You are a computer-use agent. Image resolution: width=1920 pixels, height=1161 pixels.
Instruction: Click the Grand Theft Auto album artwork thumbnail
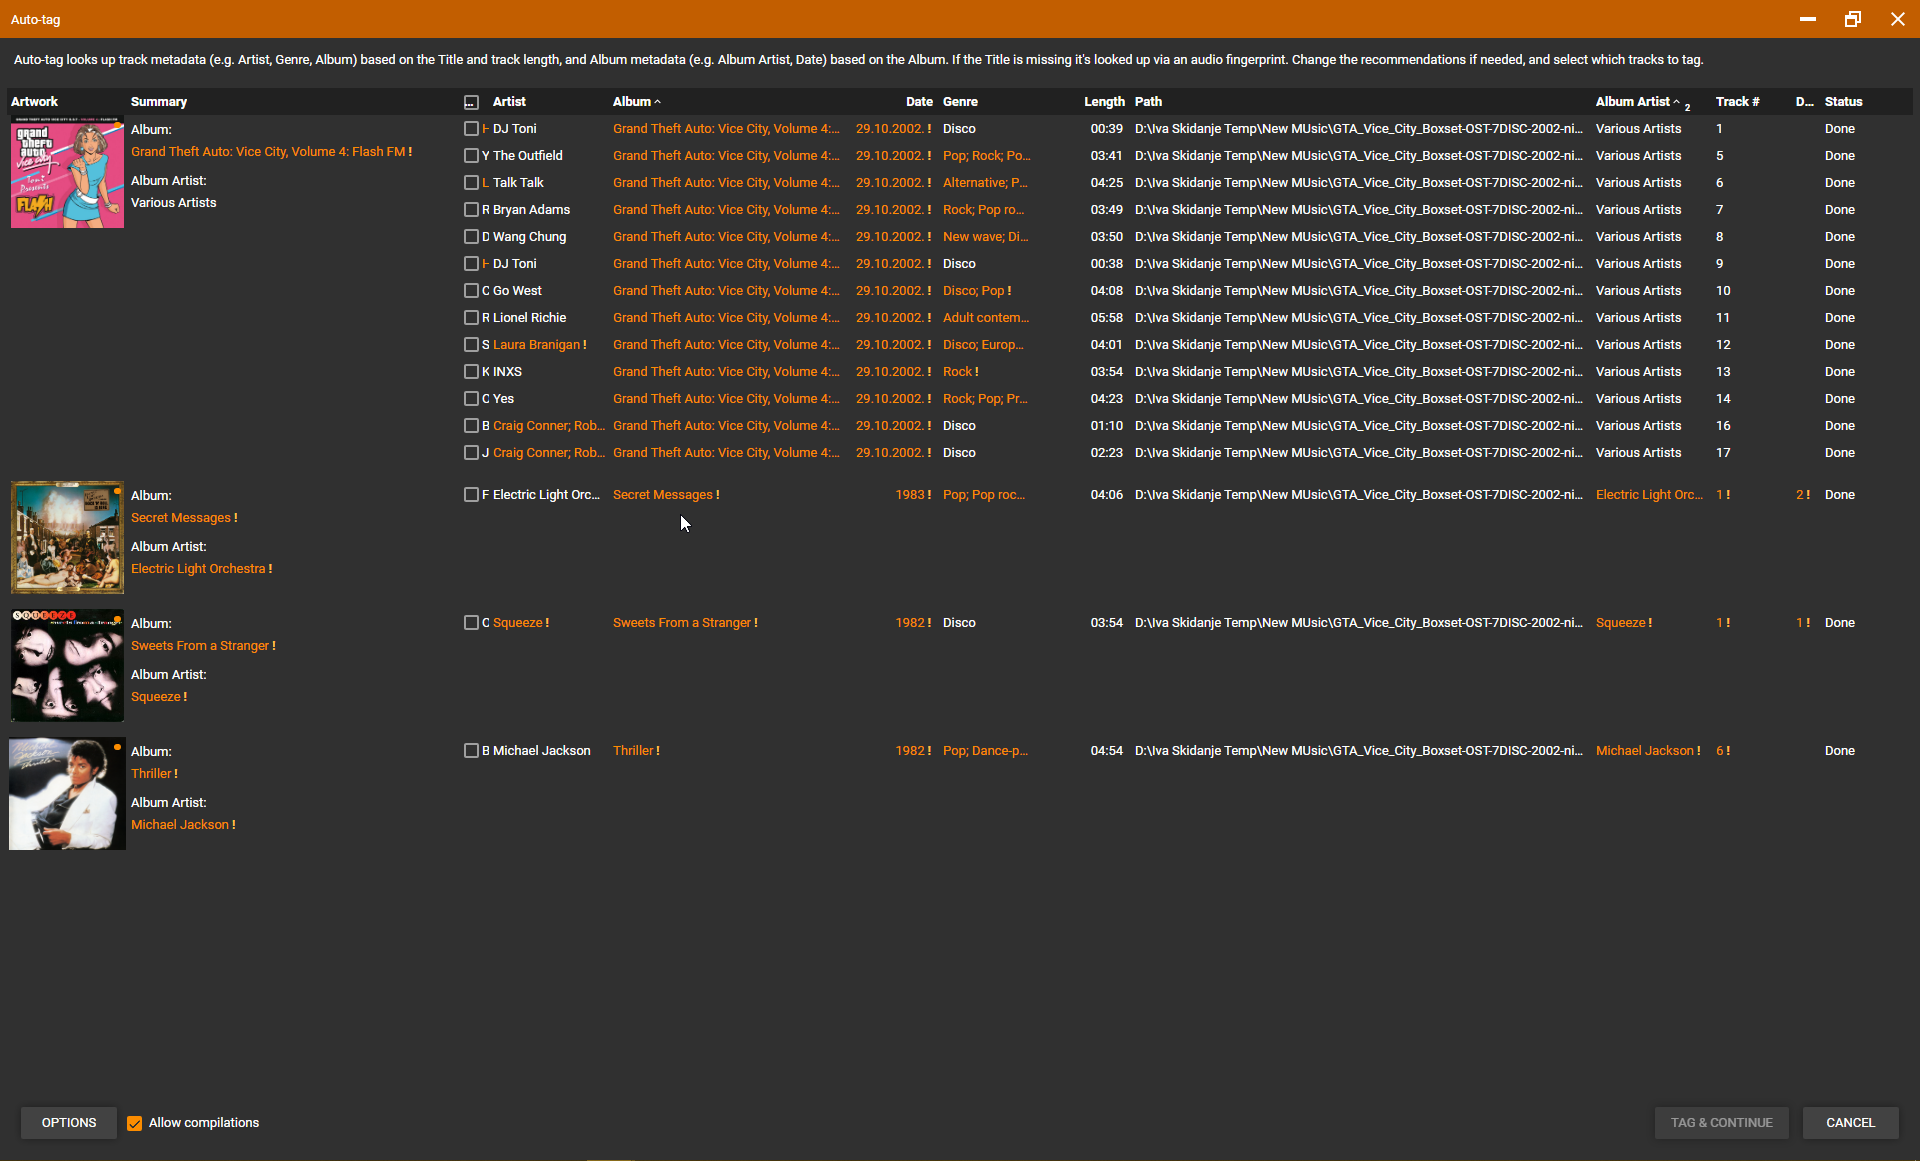click(67, 173)
